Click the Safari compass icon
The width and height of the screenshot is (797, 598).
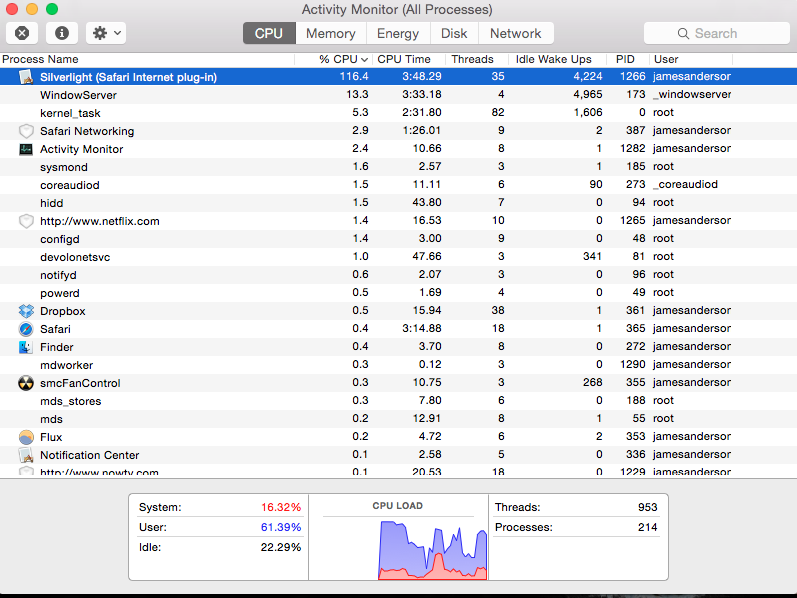pos(26,329)
